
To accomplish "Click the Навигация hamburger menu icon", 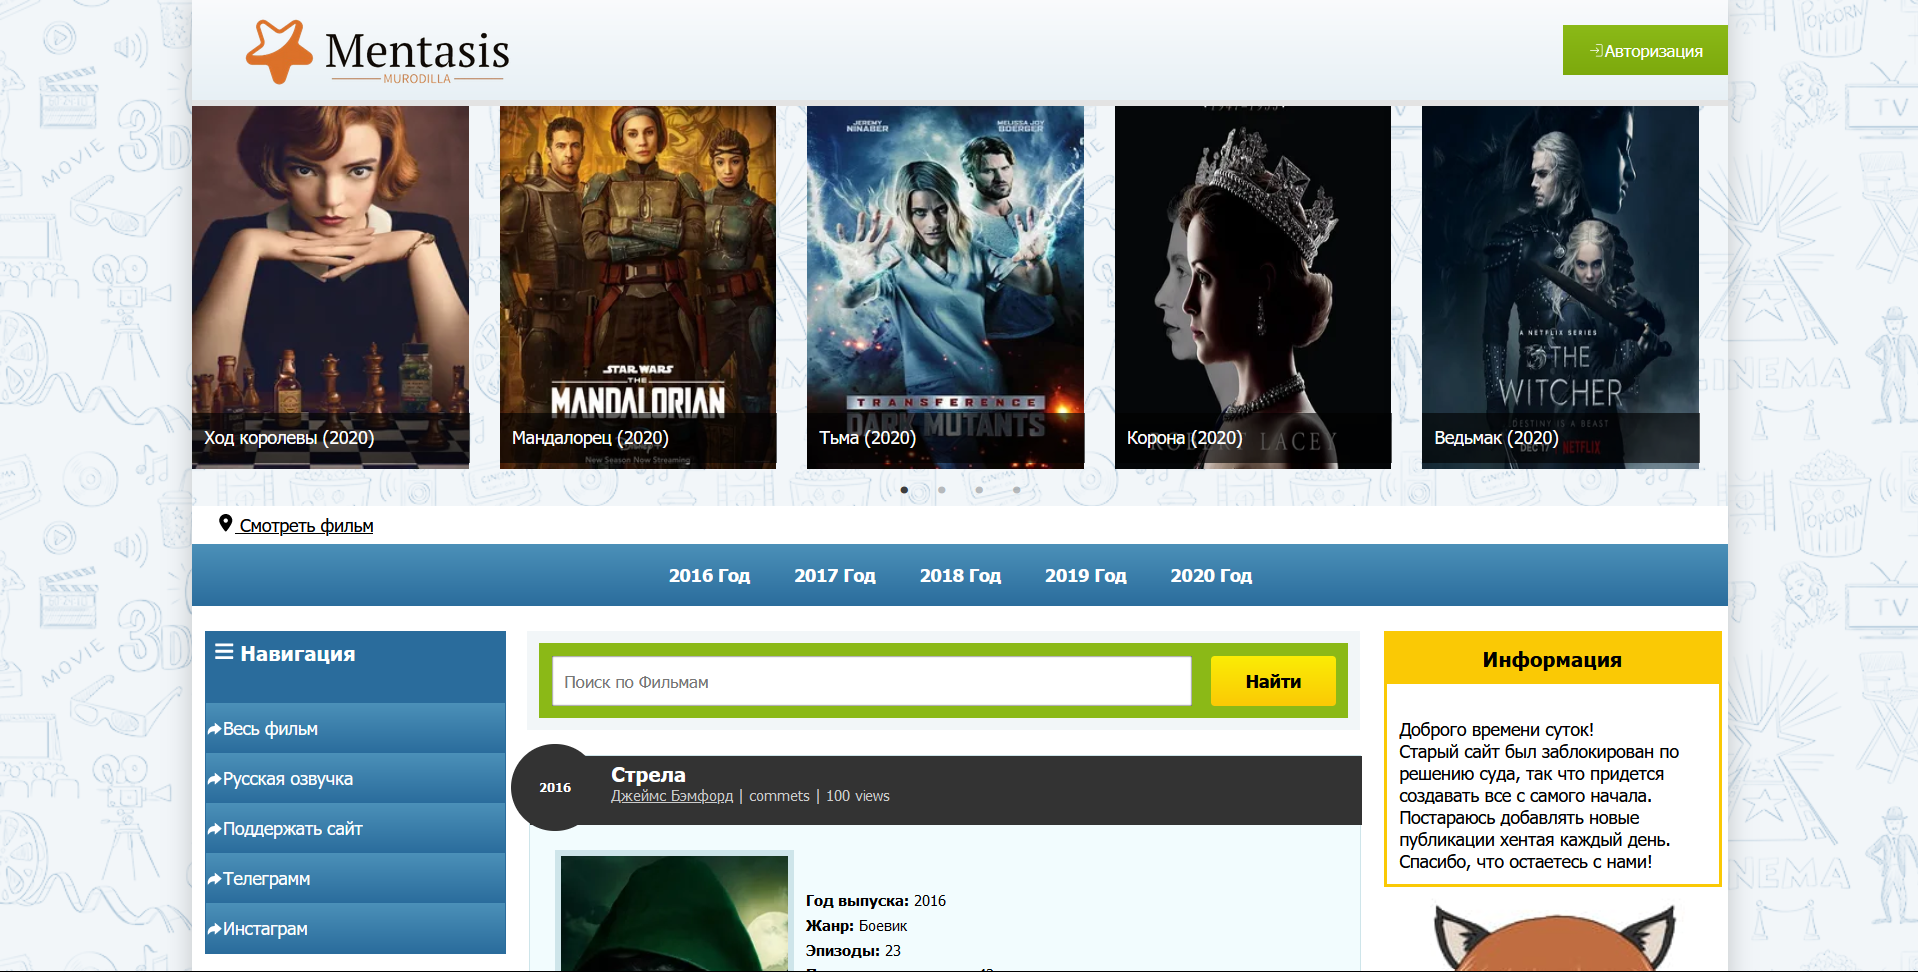I will click(x=224, y=652).
